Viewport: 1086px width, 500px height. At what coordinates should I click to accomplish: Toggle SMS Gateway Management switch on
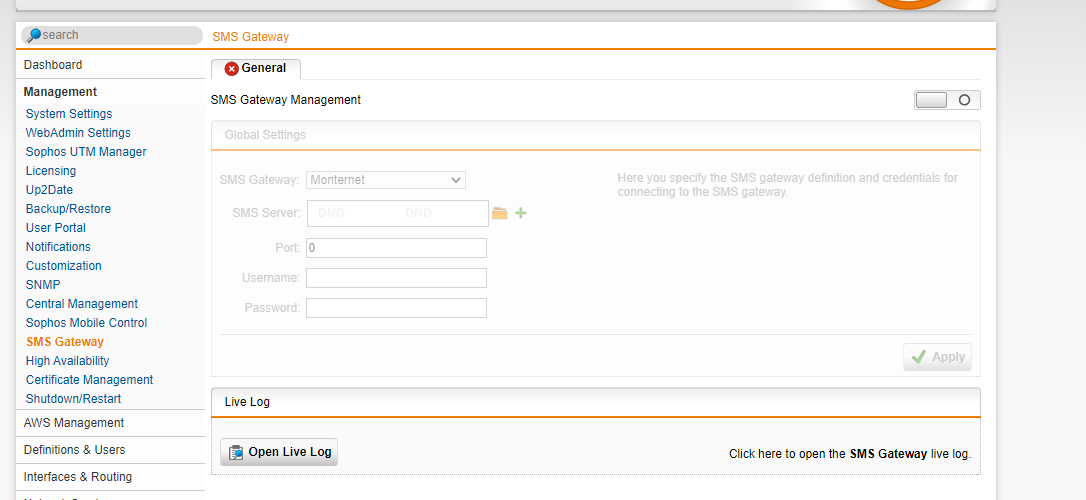pyautogui.click(x=947, y=100)
